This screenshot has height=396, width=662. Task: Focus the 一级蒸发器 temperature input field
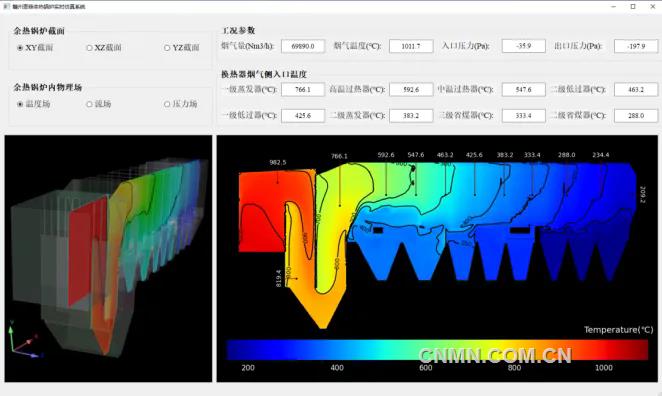(303, 90)
